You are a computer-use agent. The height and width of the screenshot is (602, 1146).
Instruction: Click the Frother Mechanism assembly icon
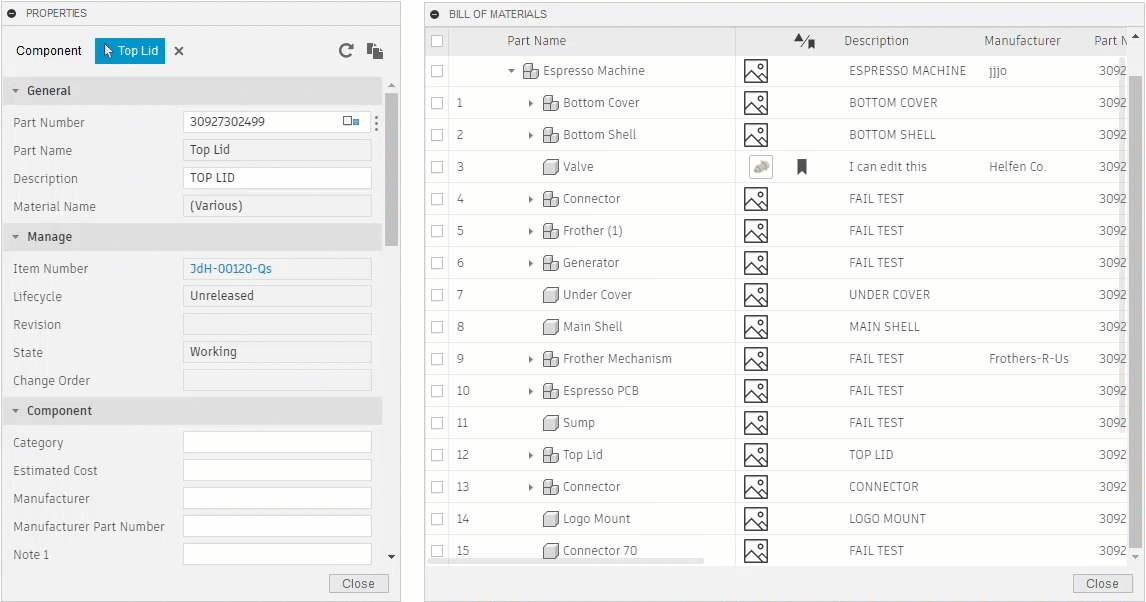(551, 359)
